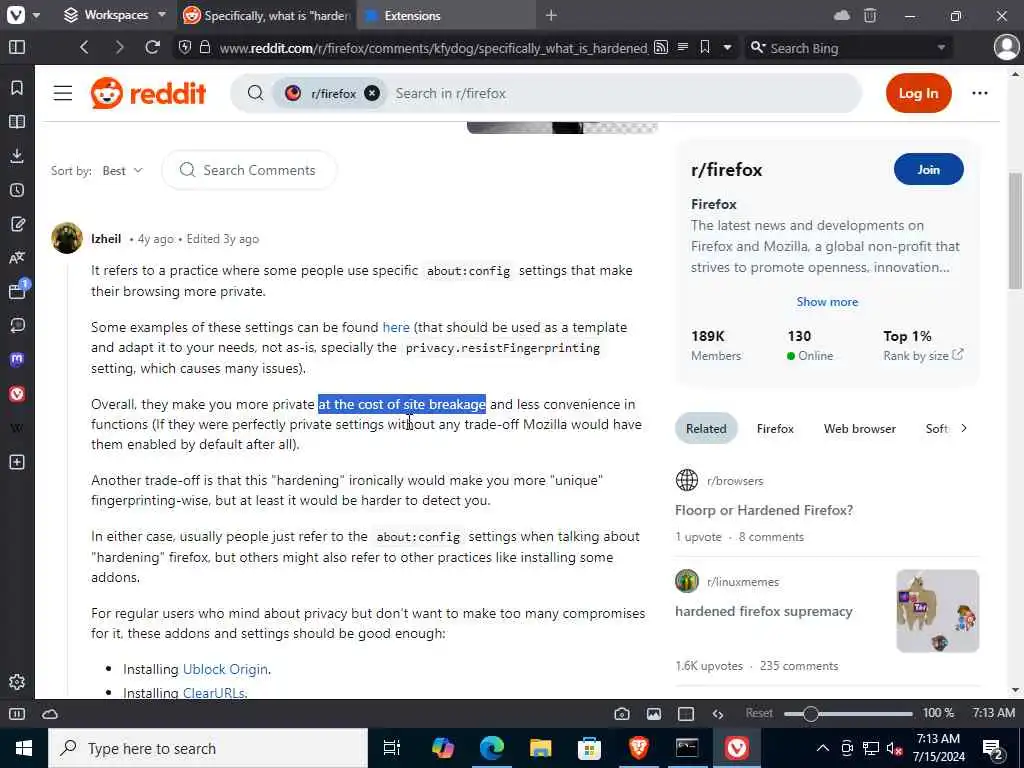Screen dimensions: 1024x768
Task: Toggle images display in status bar
Action: pos(654,714)
